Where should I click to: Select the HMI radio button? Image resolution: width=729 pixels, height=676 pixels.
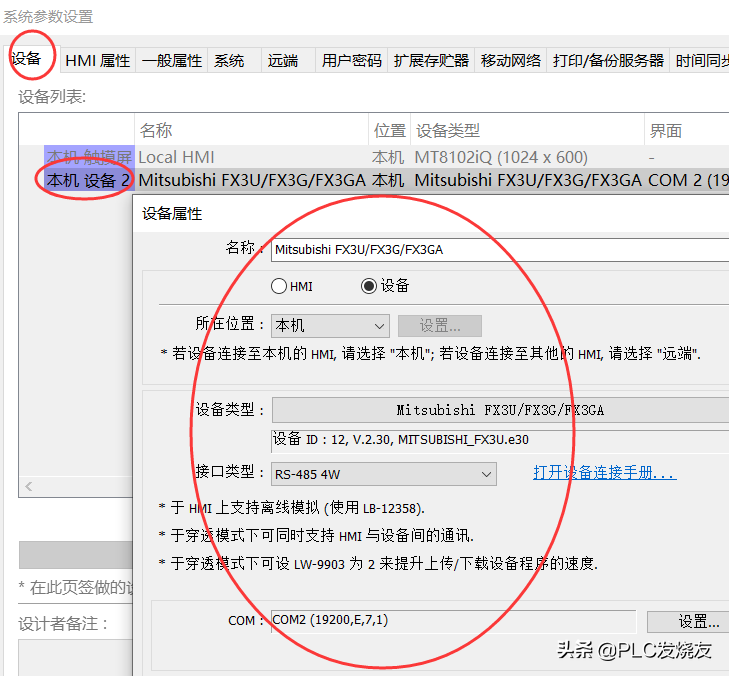pos(280,286)
